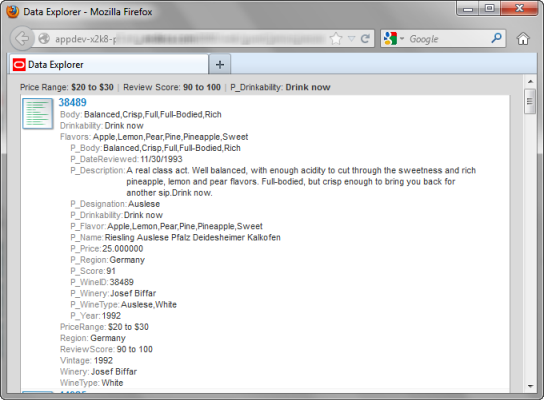Reload the page with the refresh icon
544x400 pixels.
365,39
